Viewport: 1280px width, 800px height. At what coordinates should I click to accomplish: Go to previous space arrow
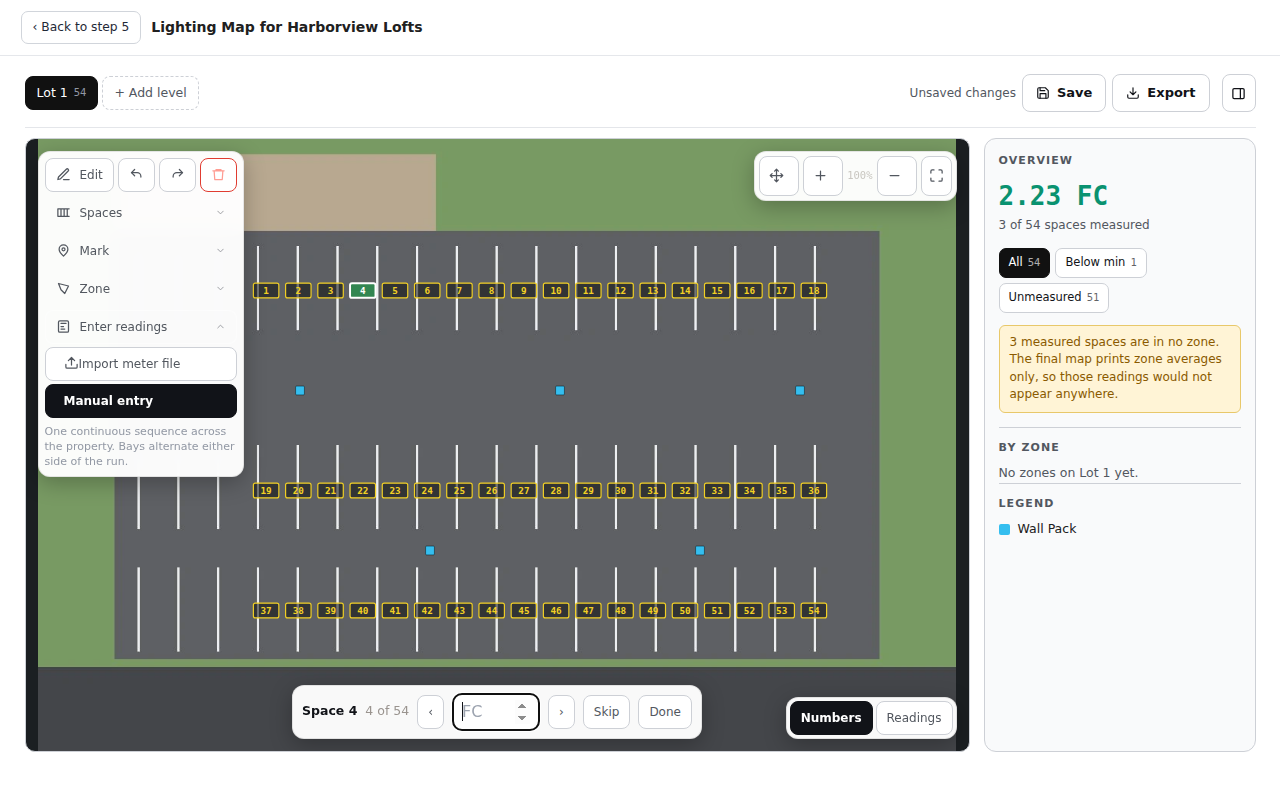coord(430,712)
